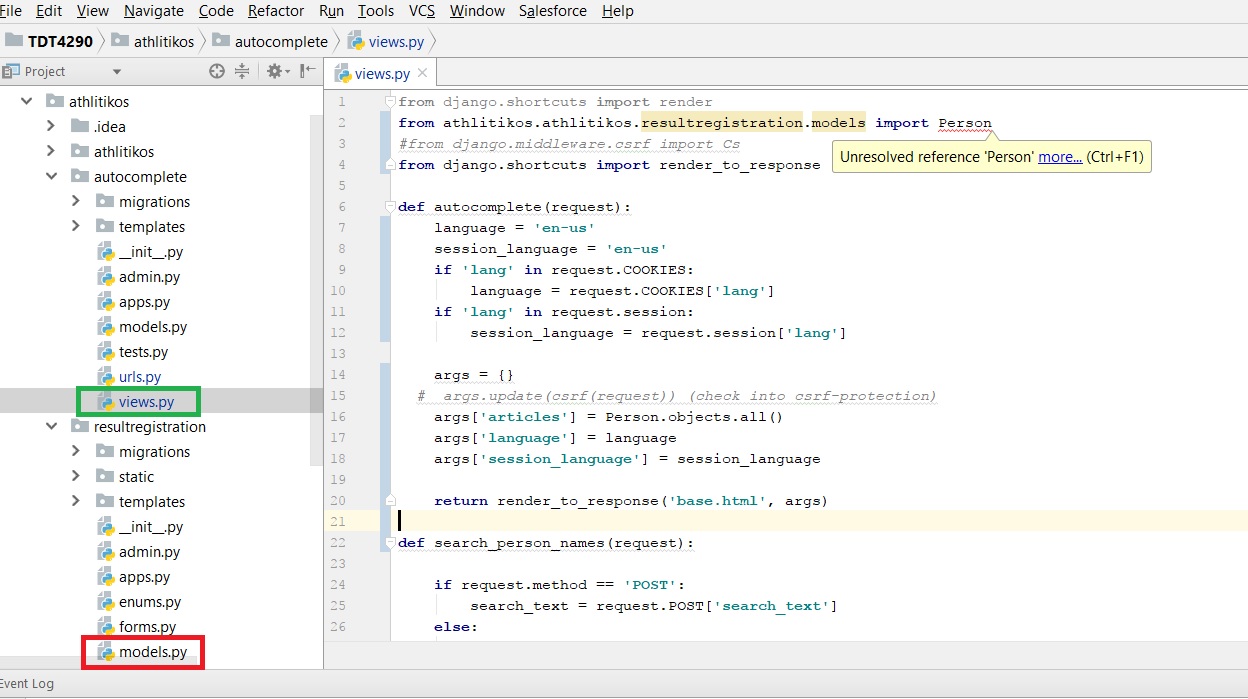Fold the search_person_names function at line 22
Screen dimensions: 1248x699
390,543
